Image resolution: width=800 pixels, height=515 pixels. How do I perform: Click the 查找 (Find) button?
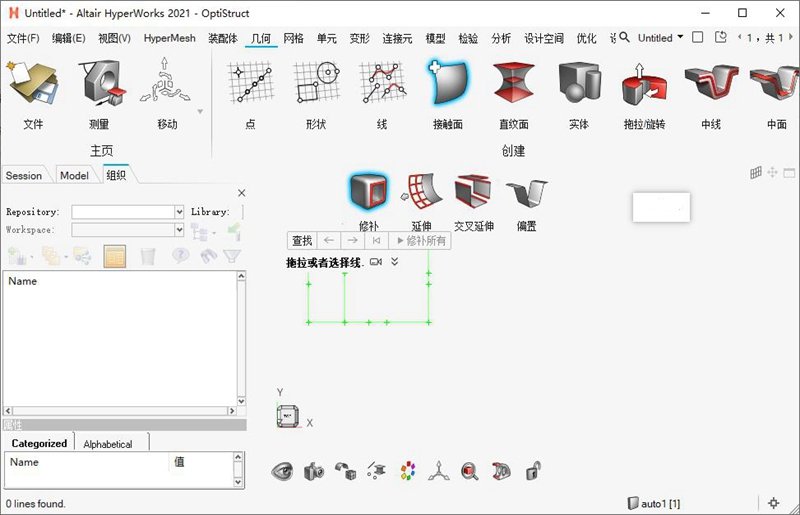click(x=302, y=240)
